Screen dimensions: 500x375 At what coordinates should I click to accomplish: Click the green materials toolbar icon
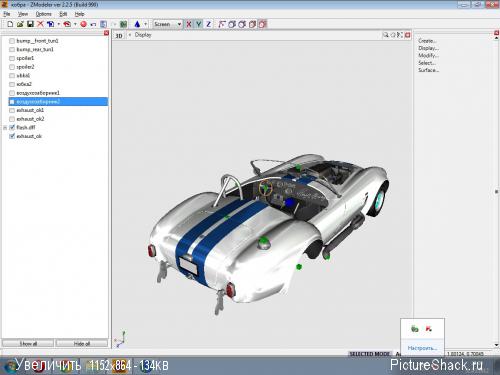[x=124, y=24]
